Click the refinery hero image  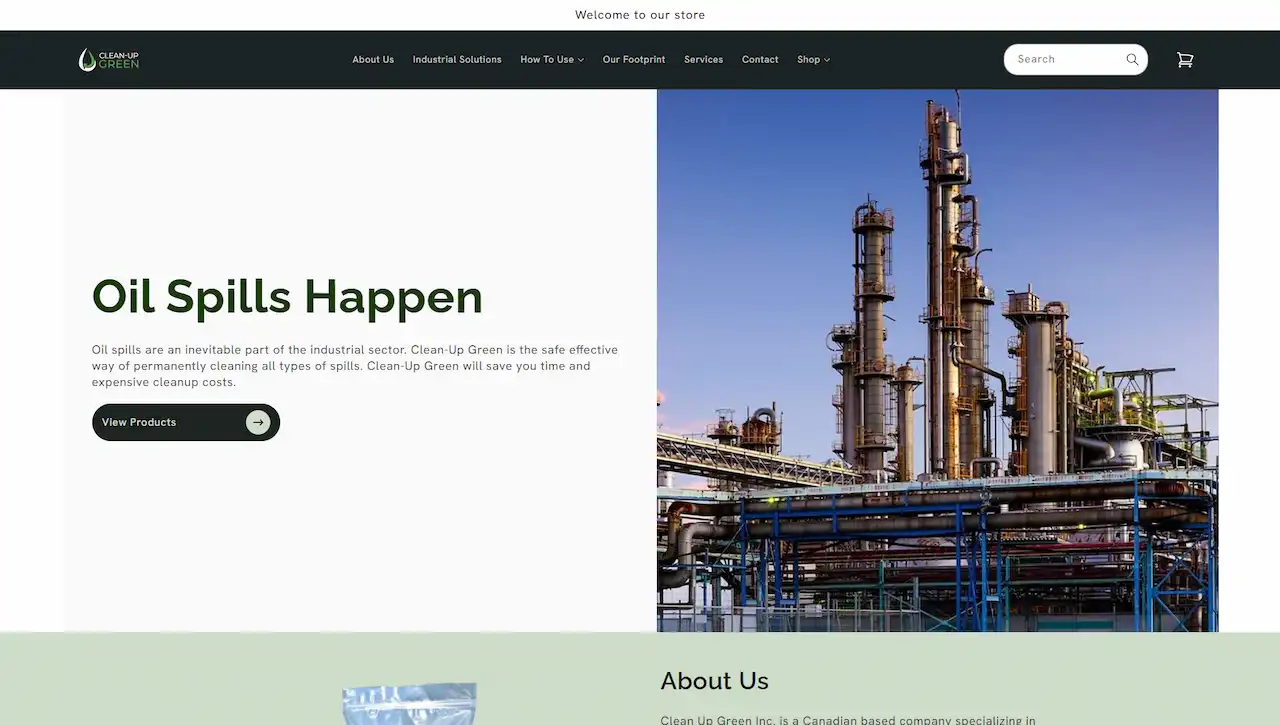click(x=937, y=360)
